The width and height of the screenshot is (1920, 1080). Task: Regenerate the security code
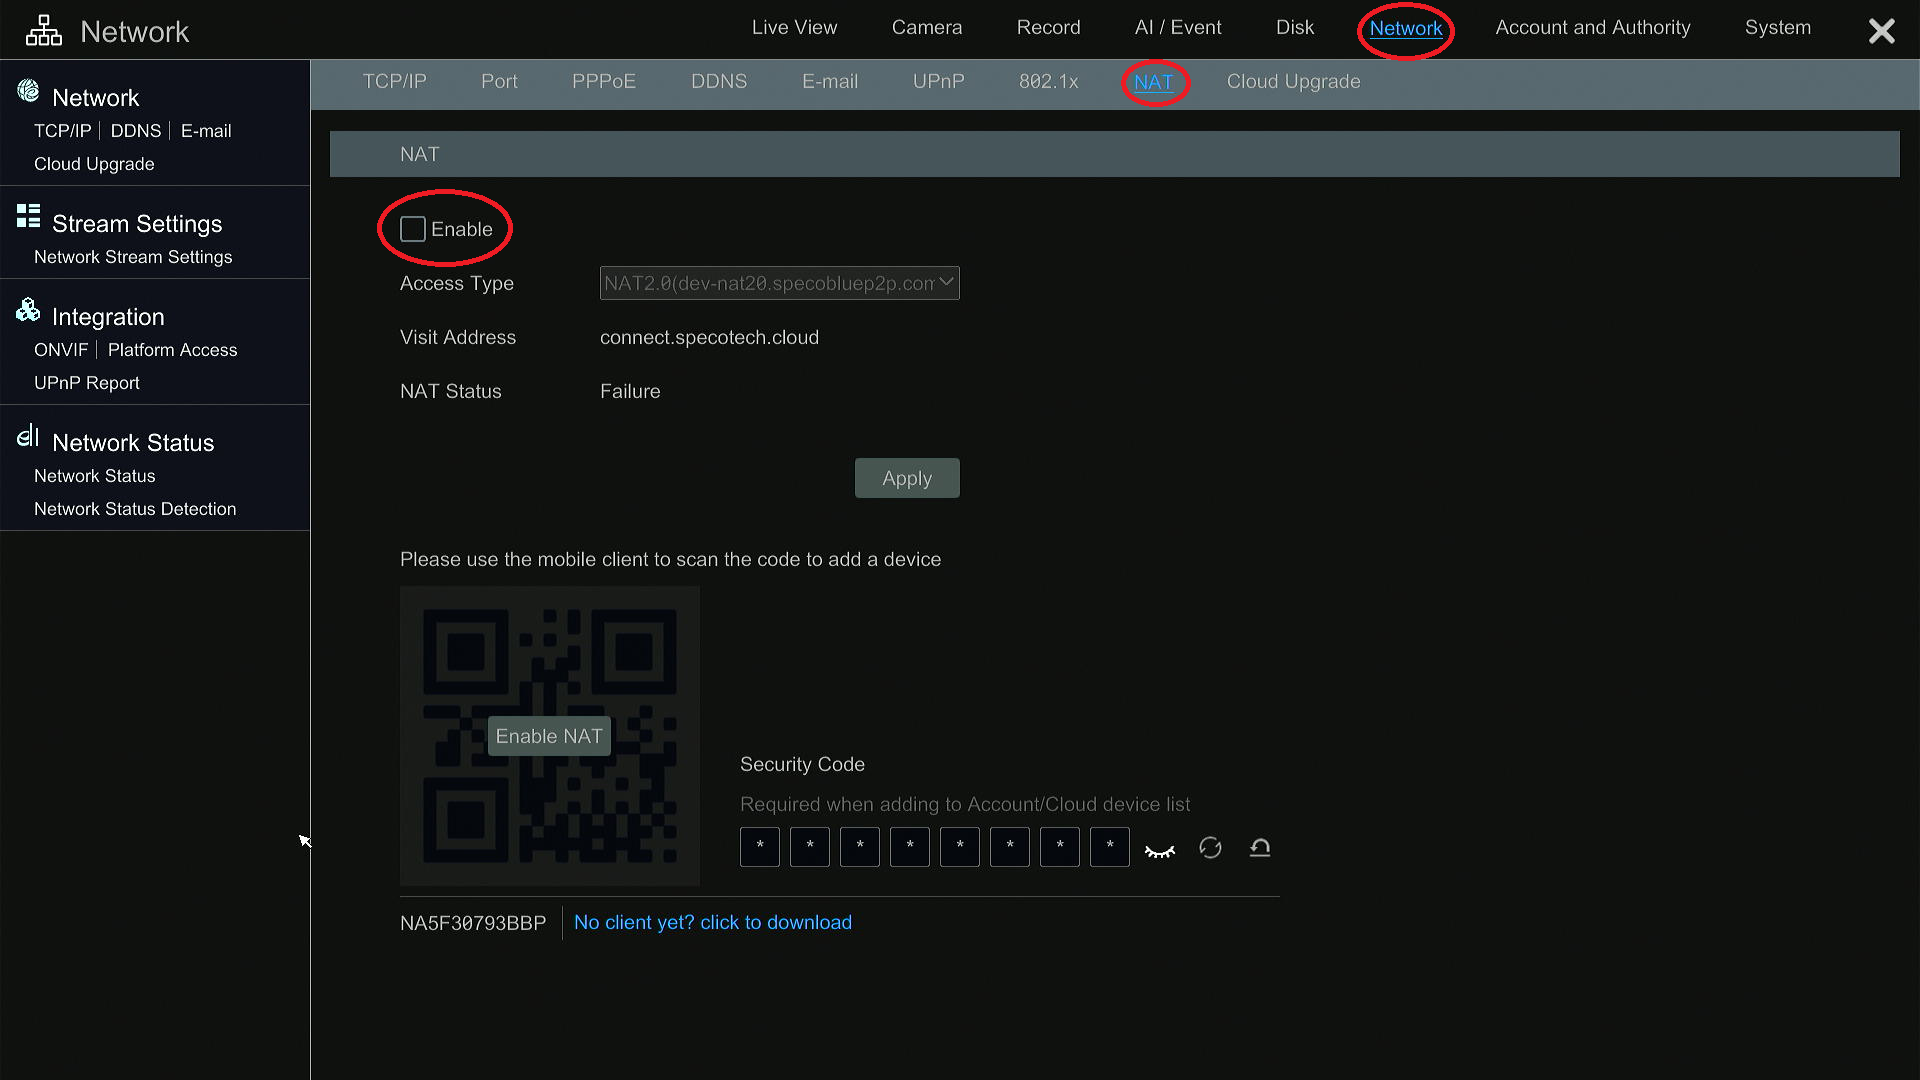[x=1210, y=847]
